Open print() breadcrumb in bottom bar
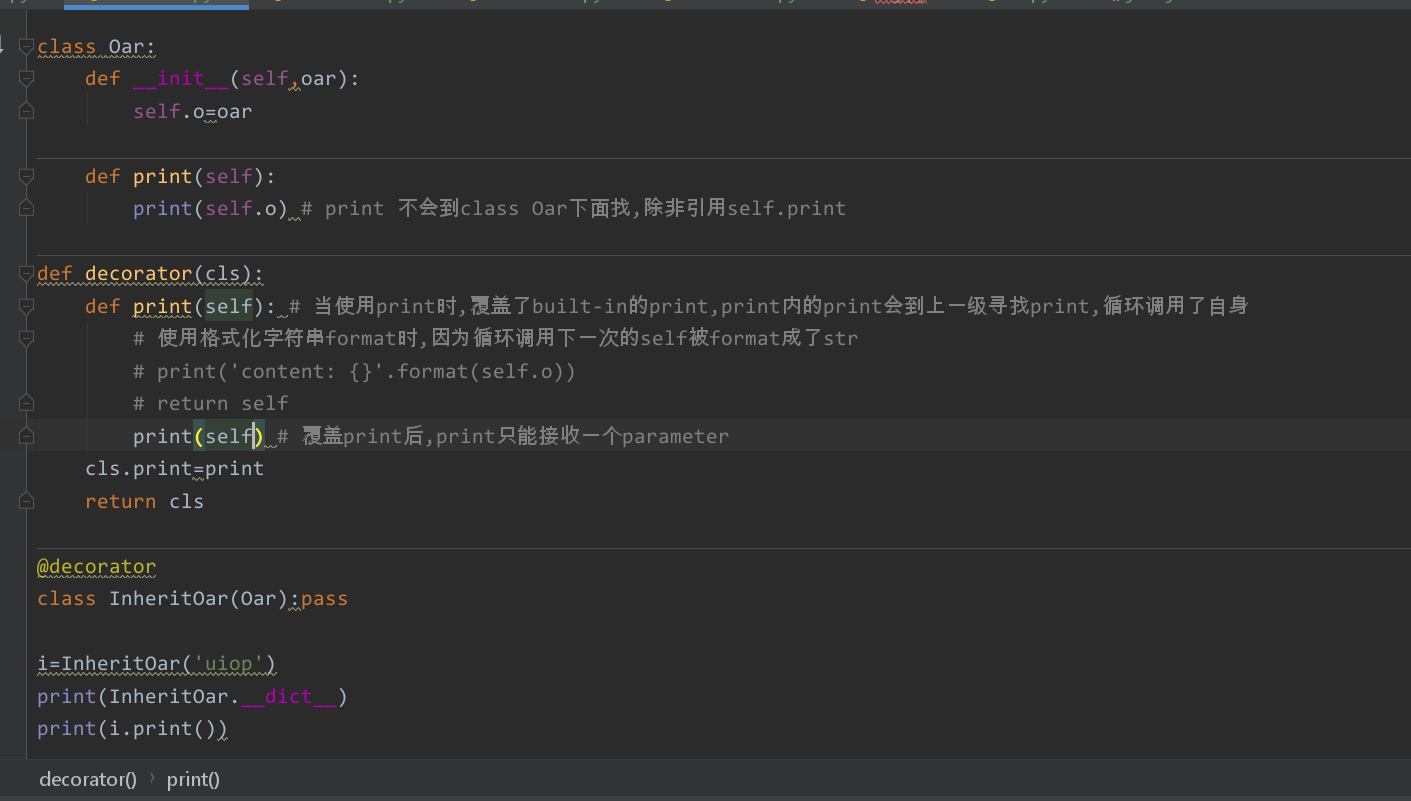 [193, 780]
